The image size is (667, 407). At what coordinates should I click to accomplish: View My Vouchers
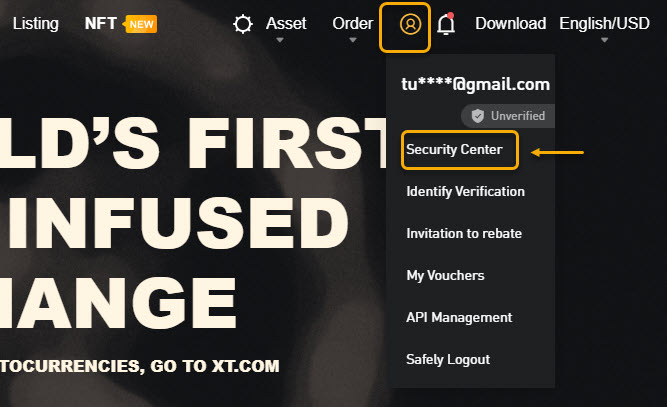445,275
